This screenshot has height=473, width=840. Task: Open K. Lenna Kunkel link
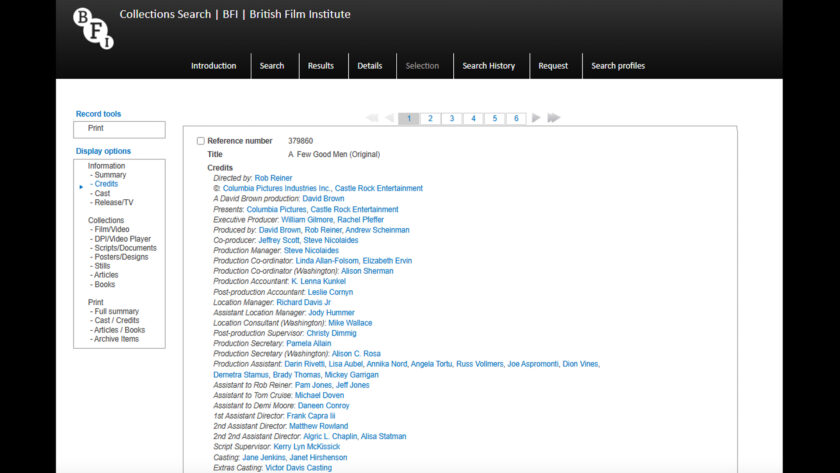318,281
